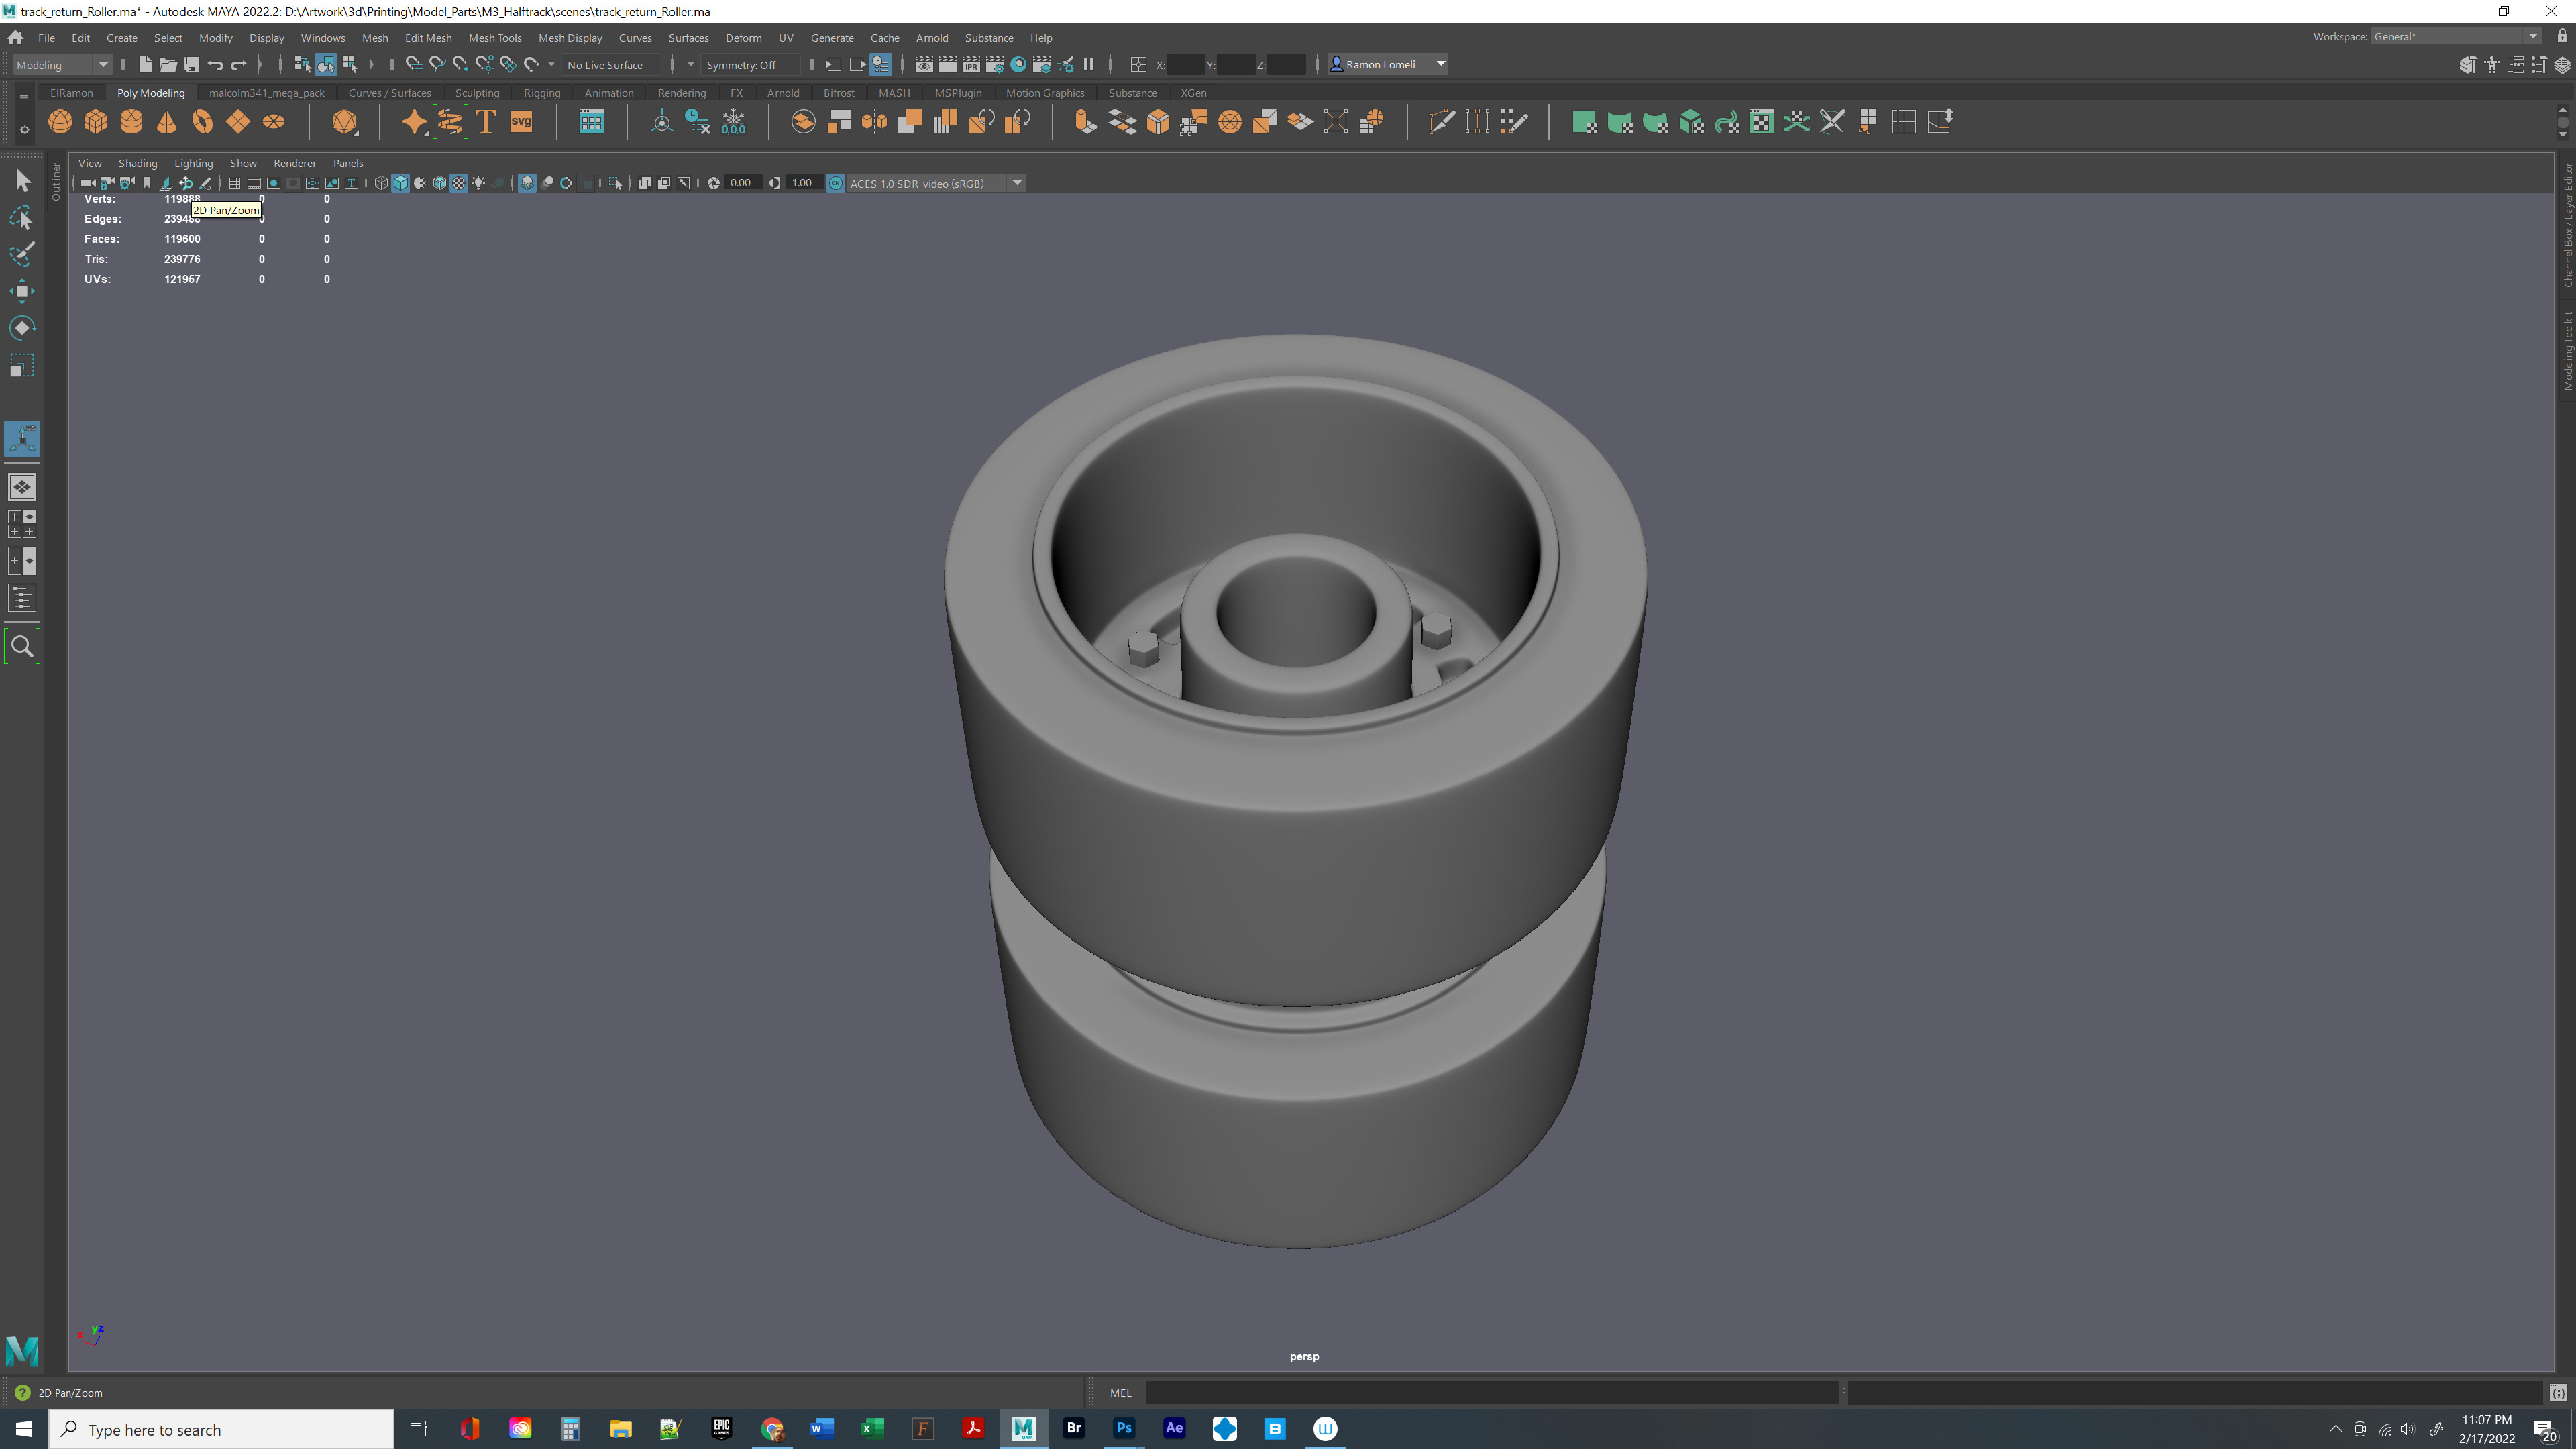Image resolution: width=2576 pixels, height=1449 pixels.
Task: Create a polygon cone from the shelf
Action: point(167,122)
